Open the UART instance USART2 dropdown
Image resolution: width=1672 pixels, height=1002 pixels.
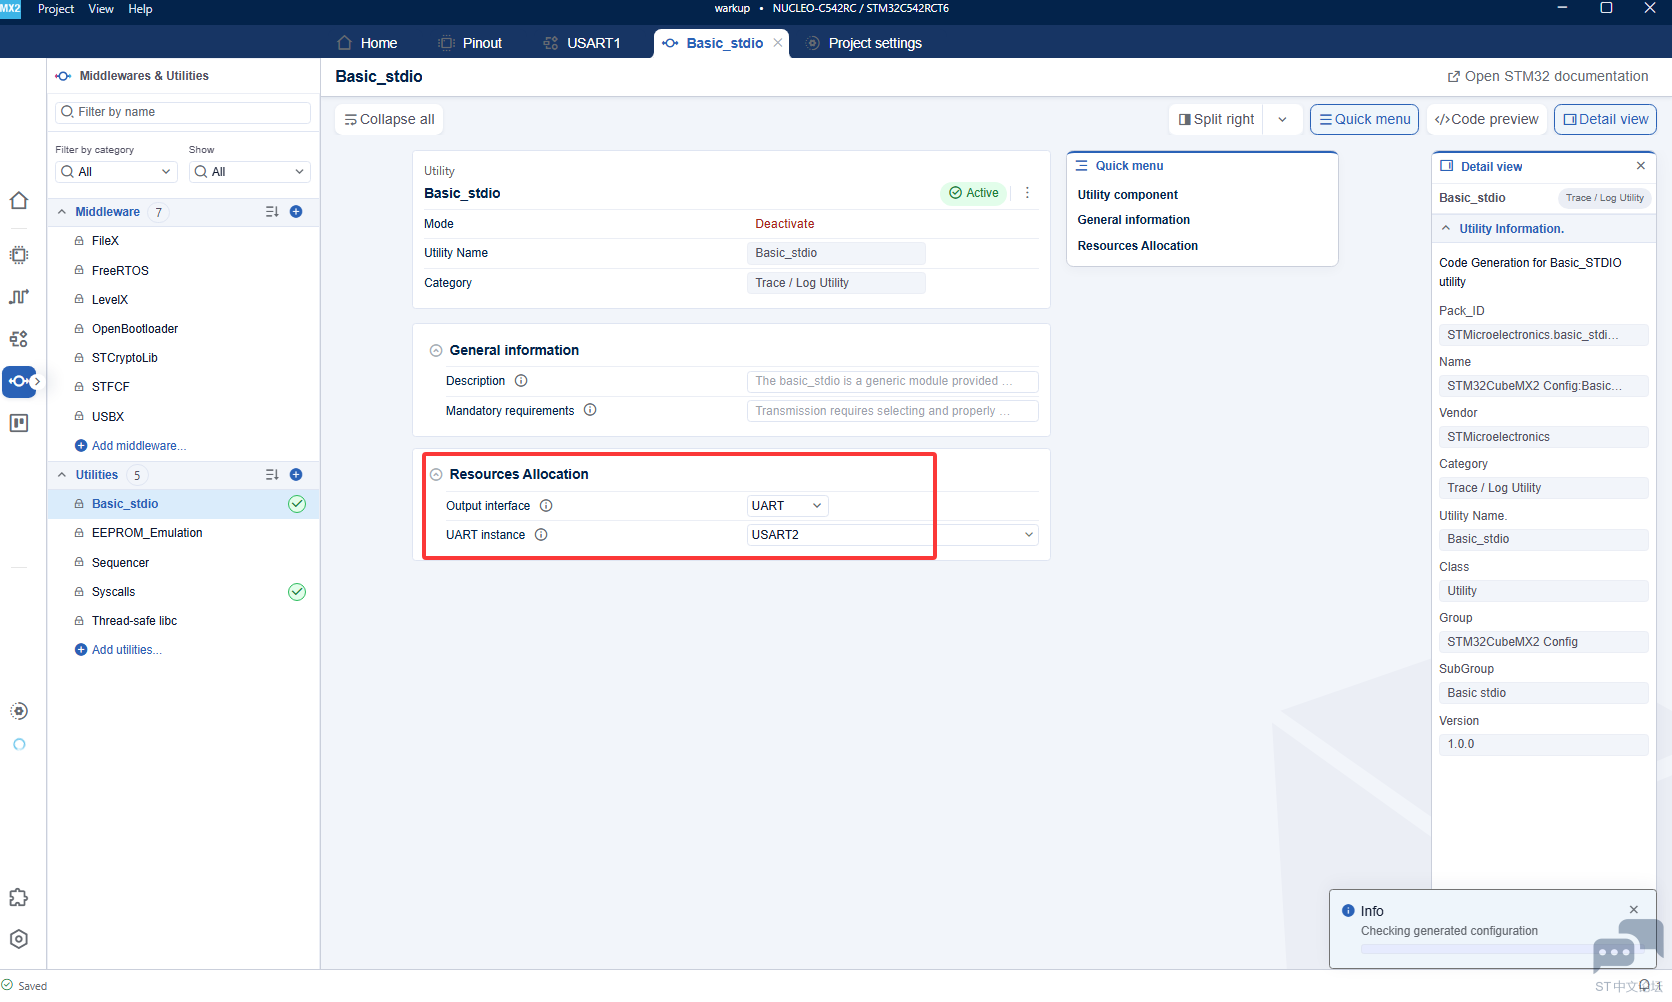(x=893, y=535)
